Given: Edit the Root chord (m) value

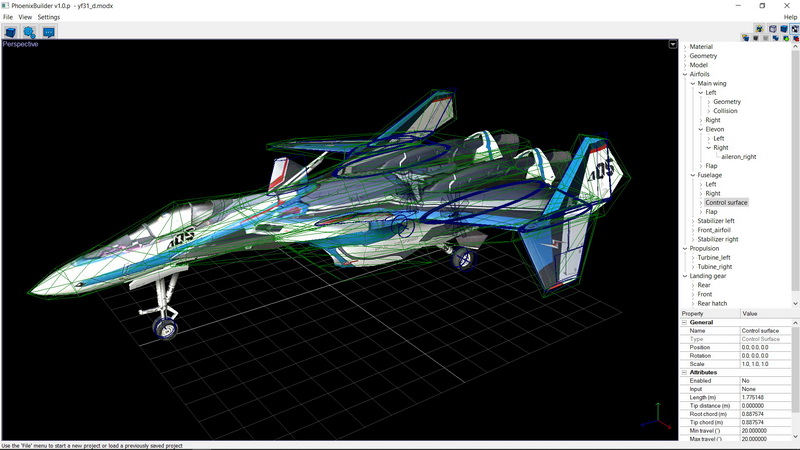Looking at the screenshot, I should [x=765, y=414].
